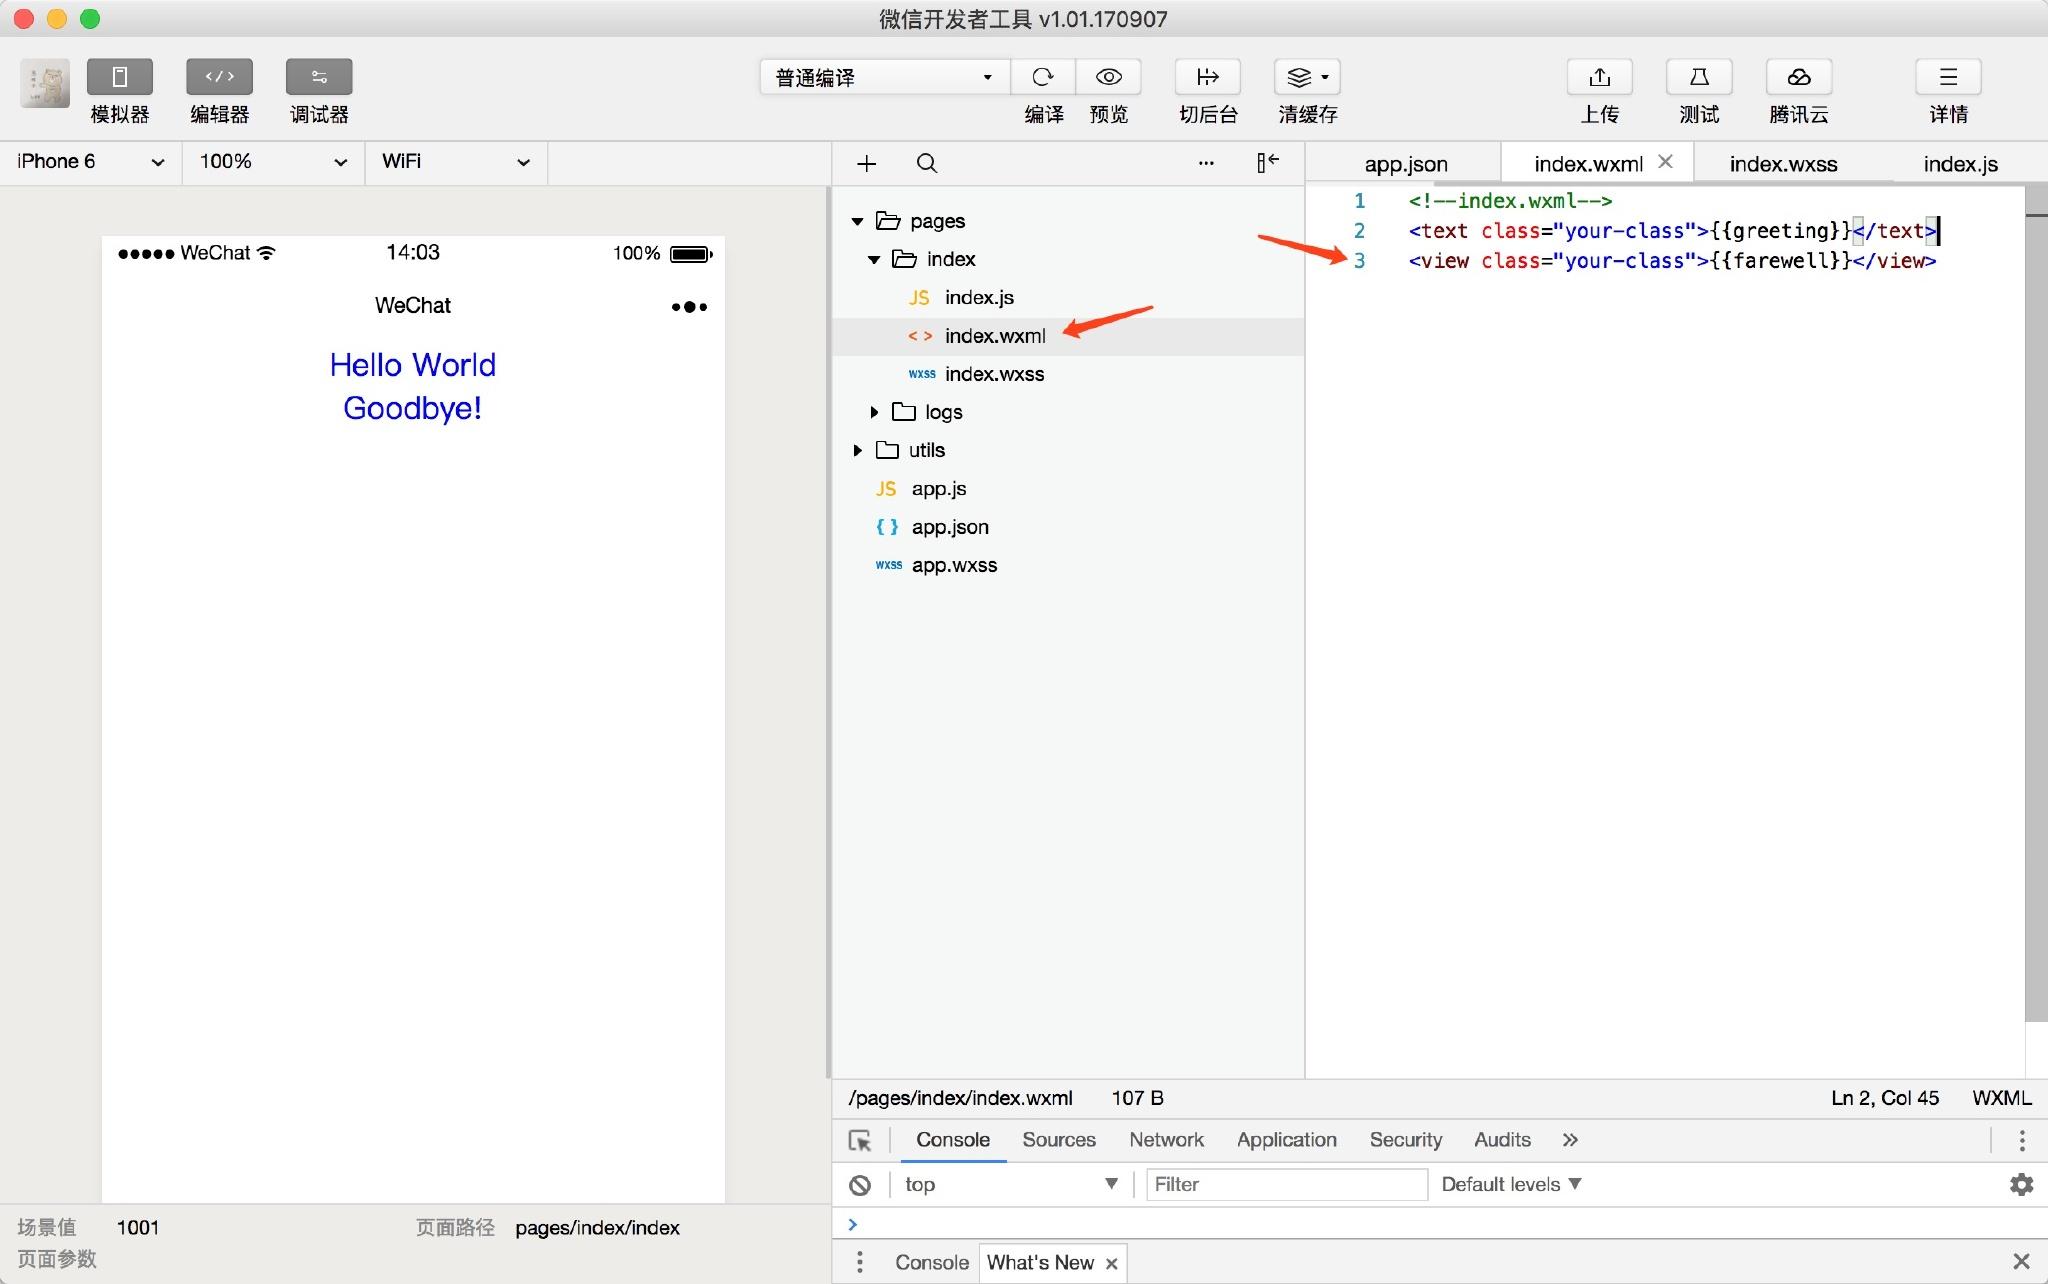Close the What's New drawer tab
2048x1284 pixels.
tap(1111, 1264)
